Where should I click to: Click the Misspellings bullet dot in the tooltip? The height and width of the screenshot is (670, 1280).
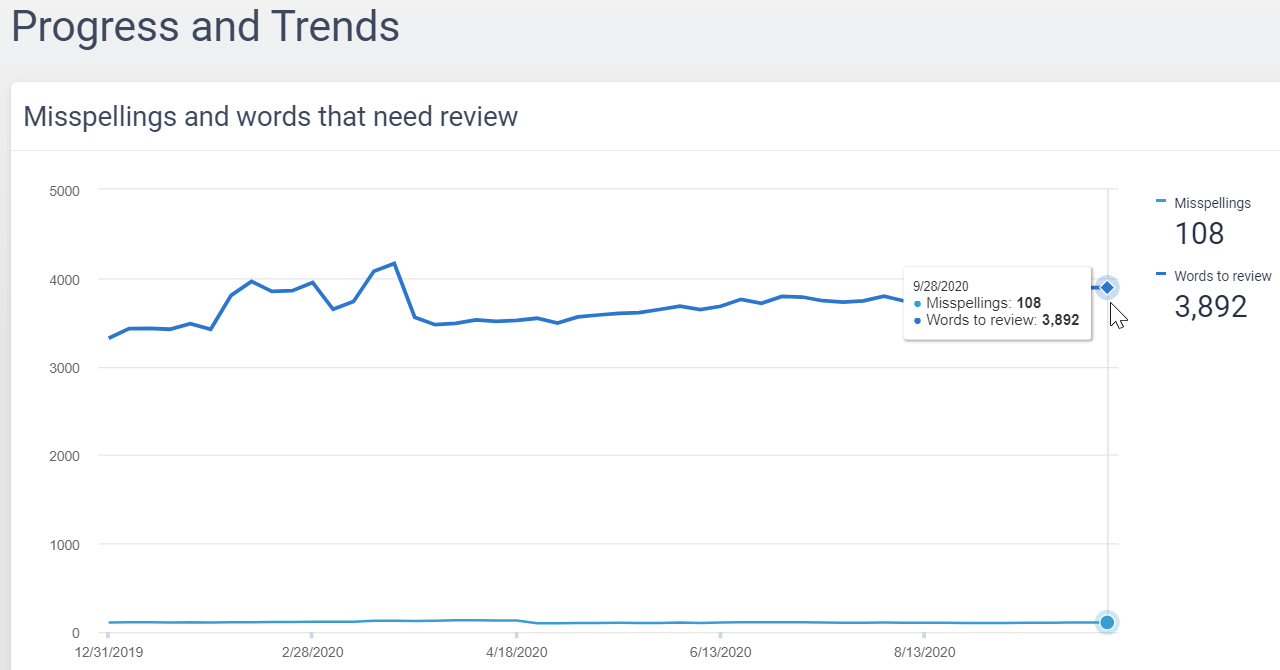918,303
